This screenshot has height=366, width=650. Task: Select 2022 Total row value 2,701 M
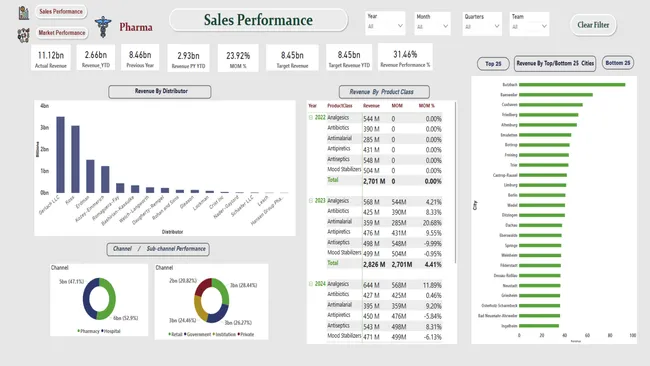374,181
